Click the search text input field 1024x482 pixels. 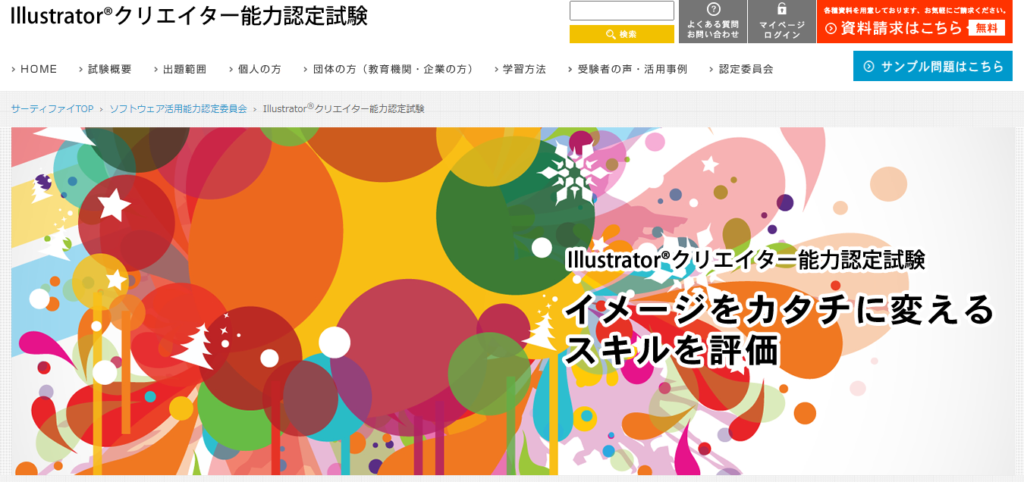[622, 10]
